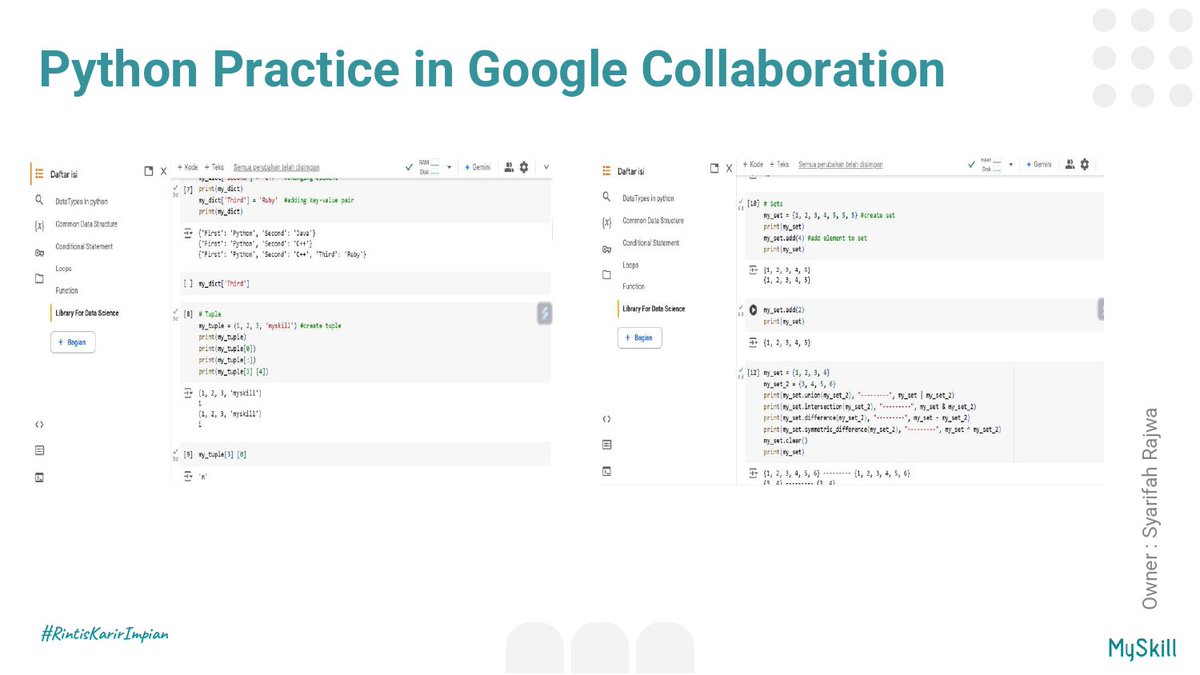
Task: Open Gemini button in left notebook
Action: (479, 167)
